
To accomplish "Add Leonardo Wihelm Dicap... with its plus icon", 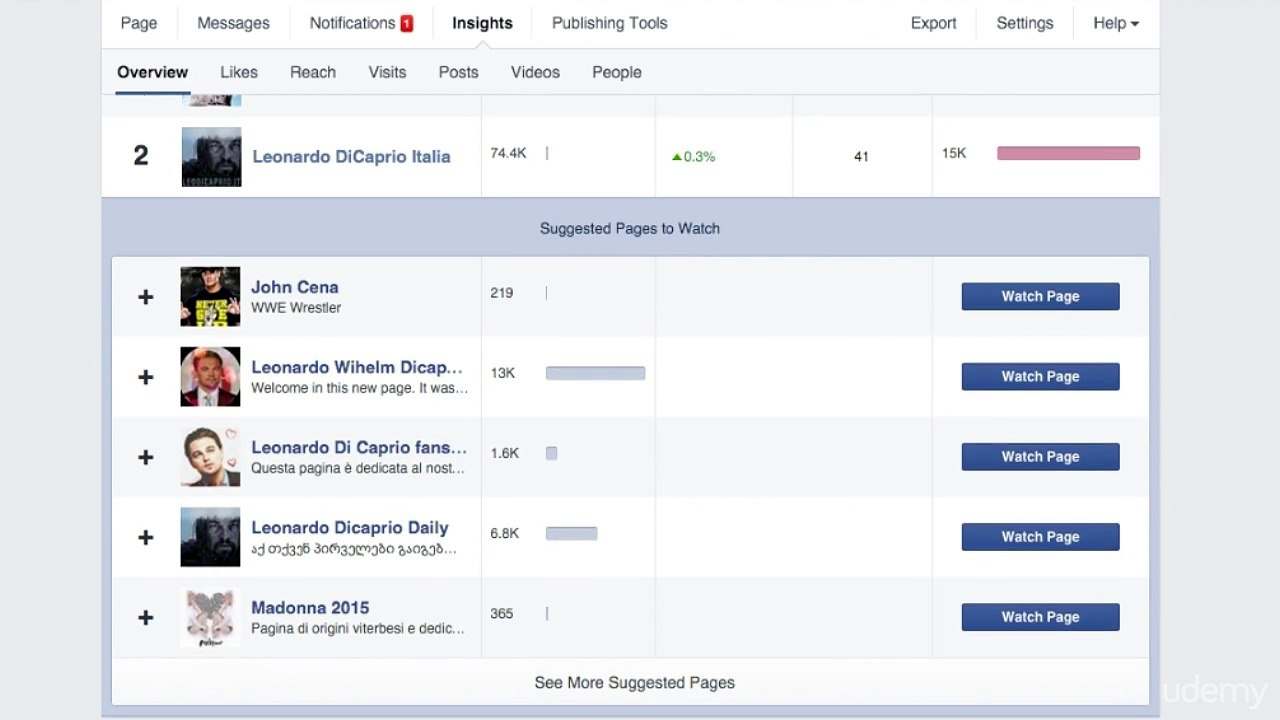I will 146,377.
